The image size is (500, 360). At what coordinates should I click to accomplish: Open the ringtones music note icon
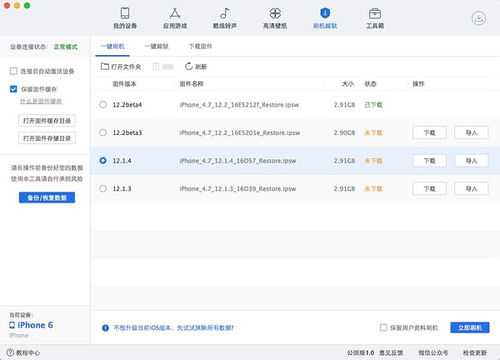(x=225, y=13)
